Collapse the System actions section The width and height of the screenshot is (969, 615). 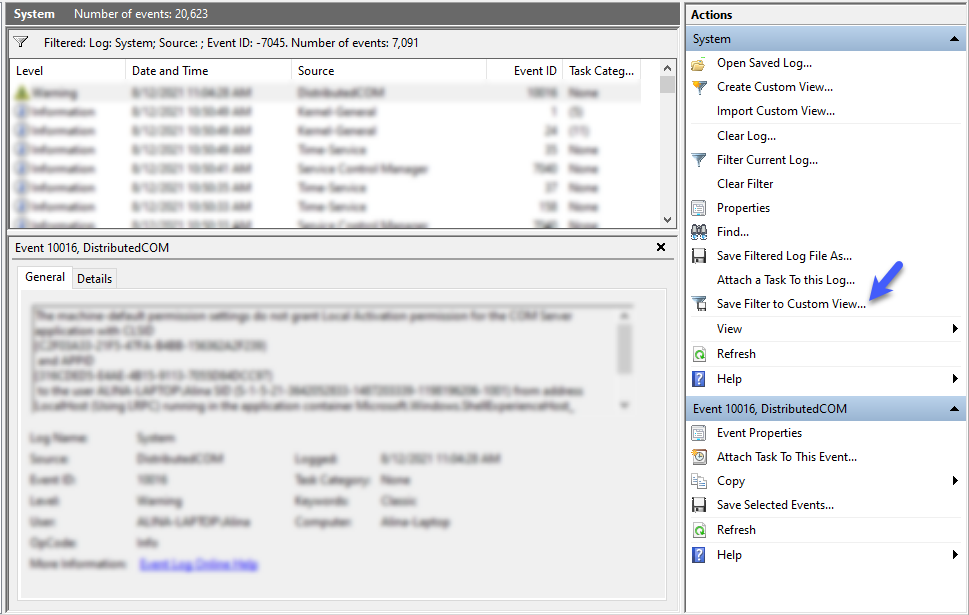tap(954, 39)
